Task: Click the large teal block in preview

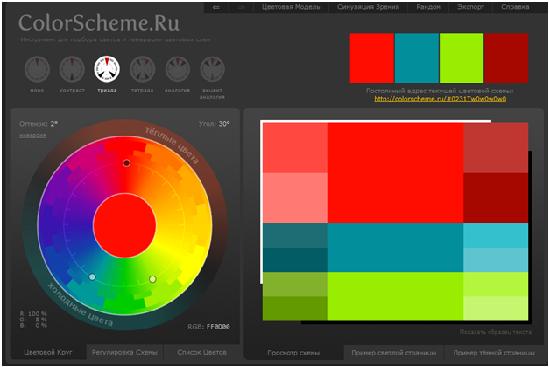Action: [x=395, y=248]
